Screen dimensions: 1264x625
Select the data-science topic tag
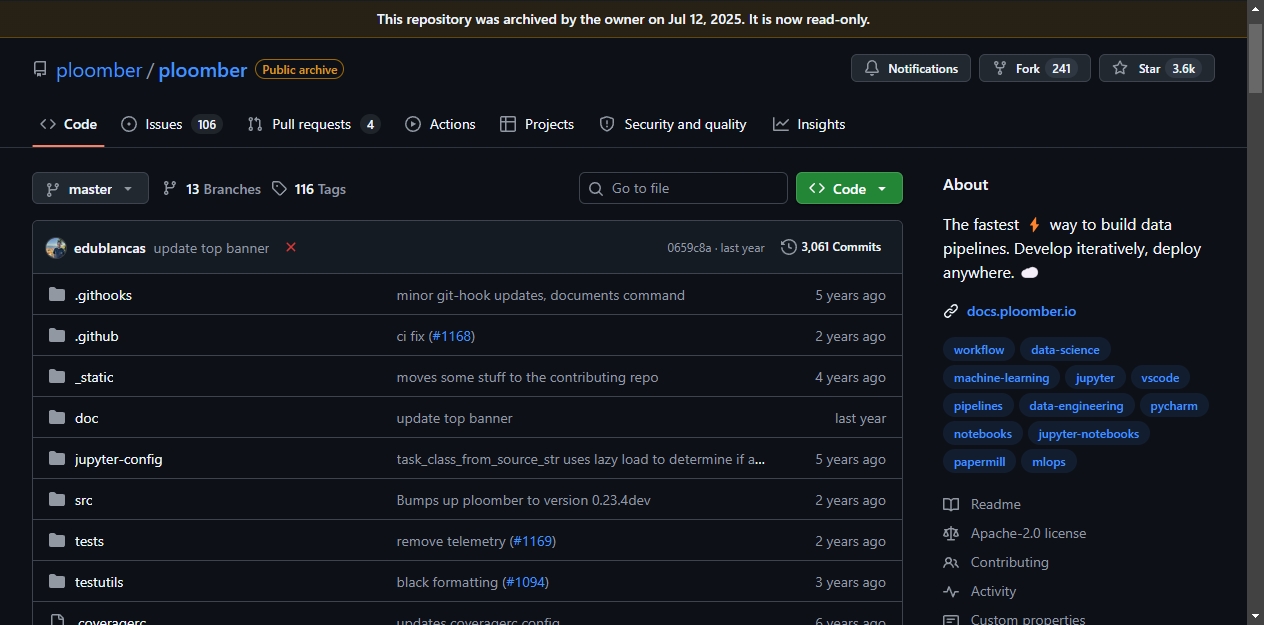click(x=1065, y=350)
